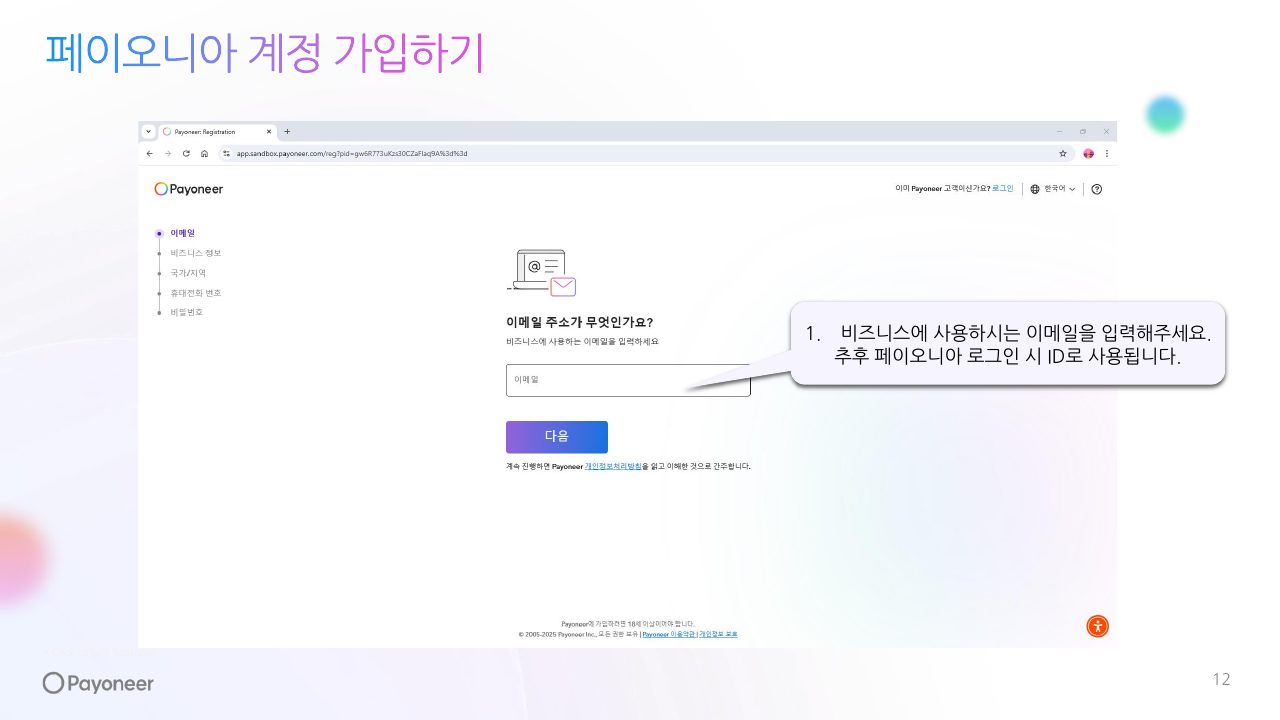
Task: Minimize the browser window
Action: pos(1060,131)
